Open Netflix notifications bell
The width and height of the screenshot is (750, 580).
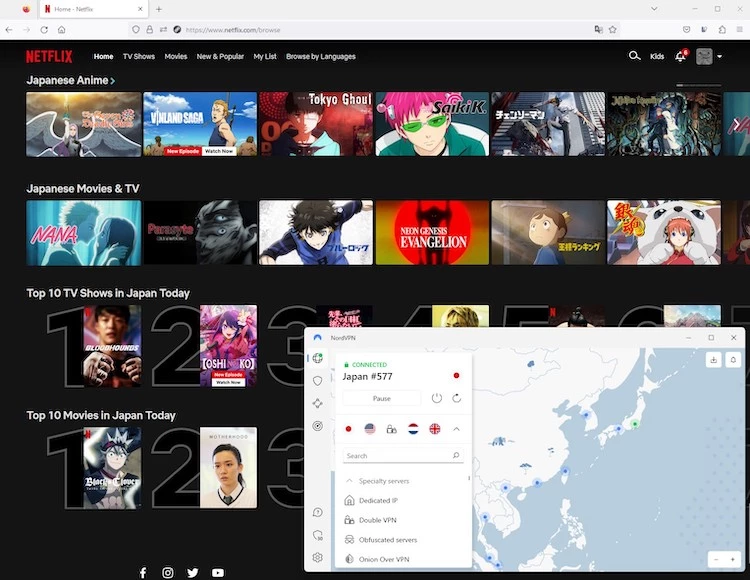pos(681,56)
